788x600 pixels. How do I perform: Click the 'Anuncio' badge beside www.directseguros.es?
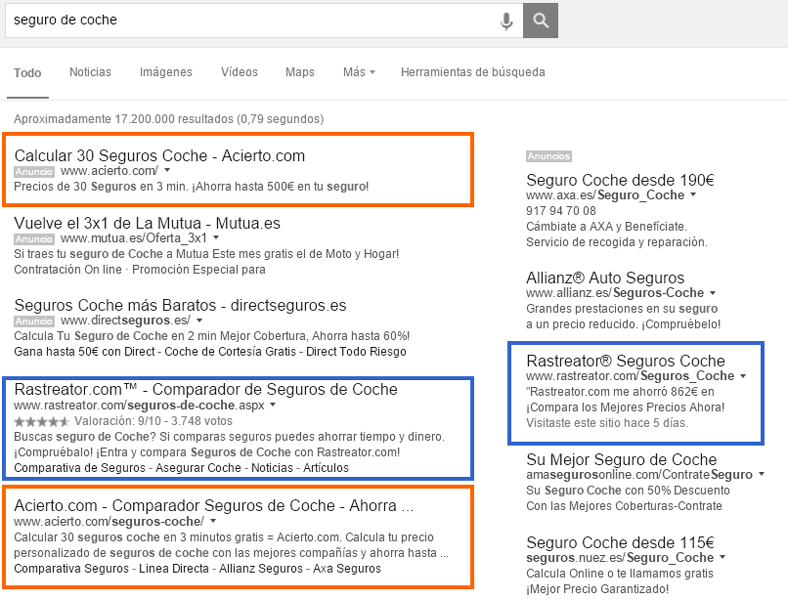click(34, 322)
